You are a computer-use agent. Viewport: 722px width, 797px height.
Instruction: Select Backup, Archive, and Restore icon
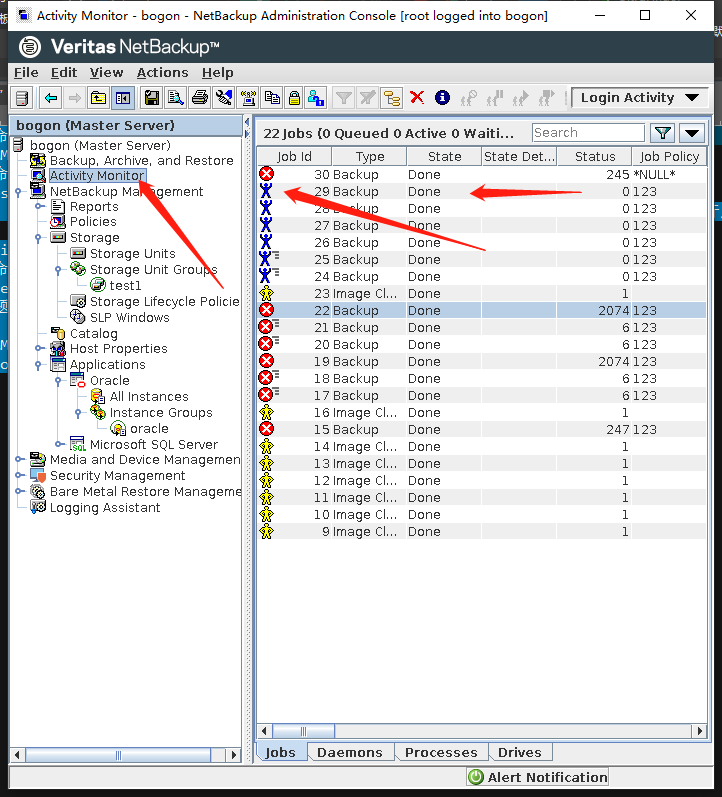(38, 161)
